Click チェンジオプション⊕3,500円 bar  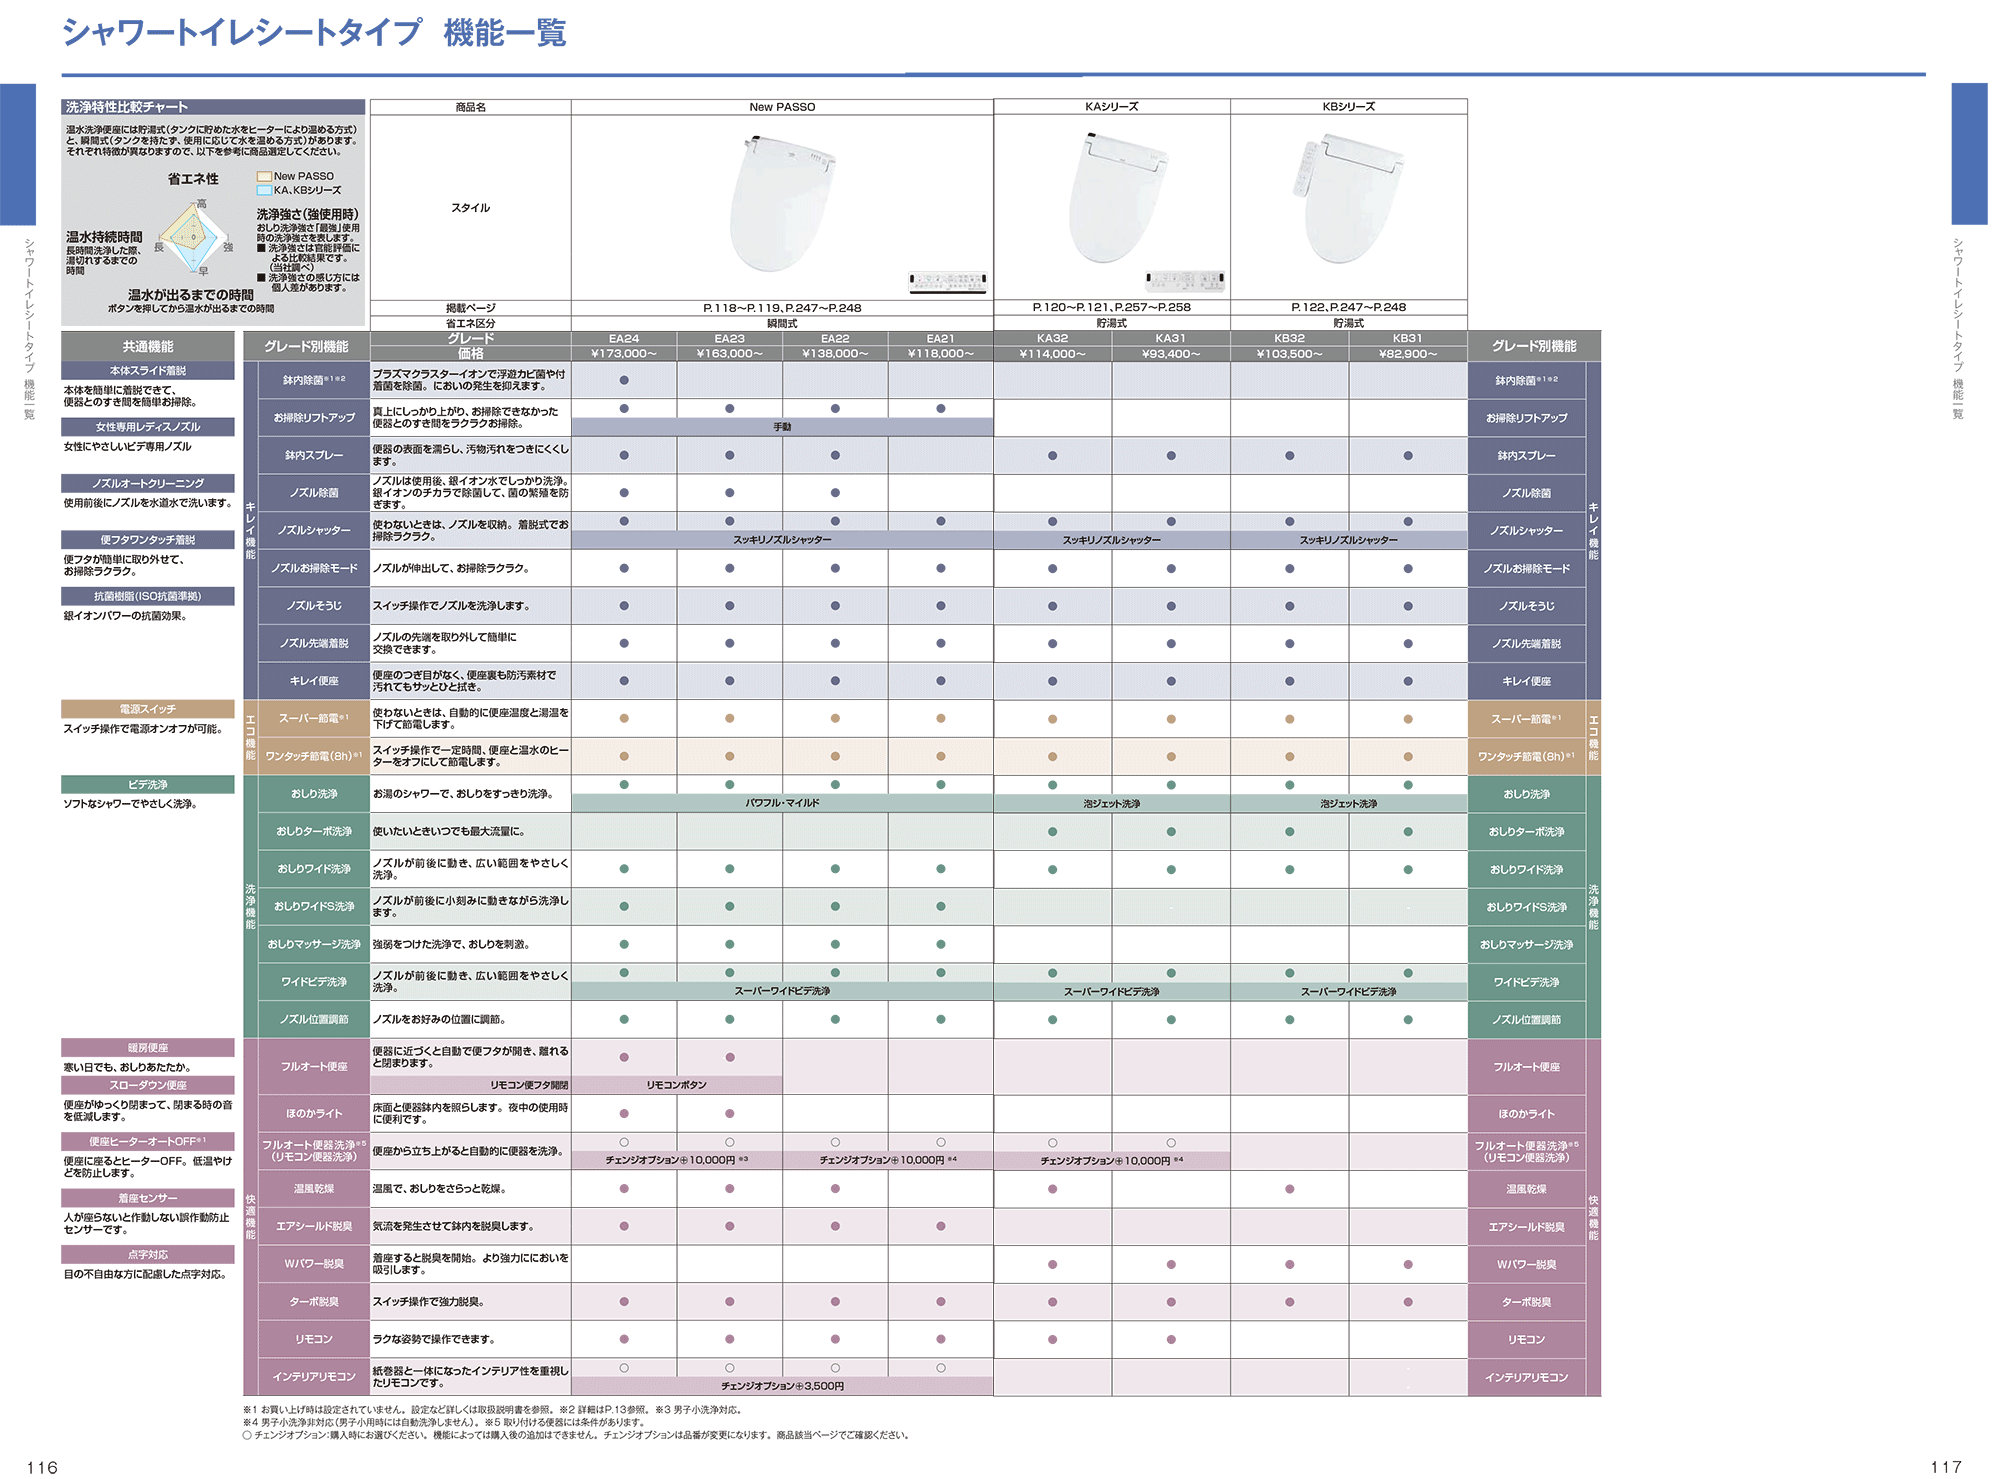[x=782, y=1386]
